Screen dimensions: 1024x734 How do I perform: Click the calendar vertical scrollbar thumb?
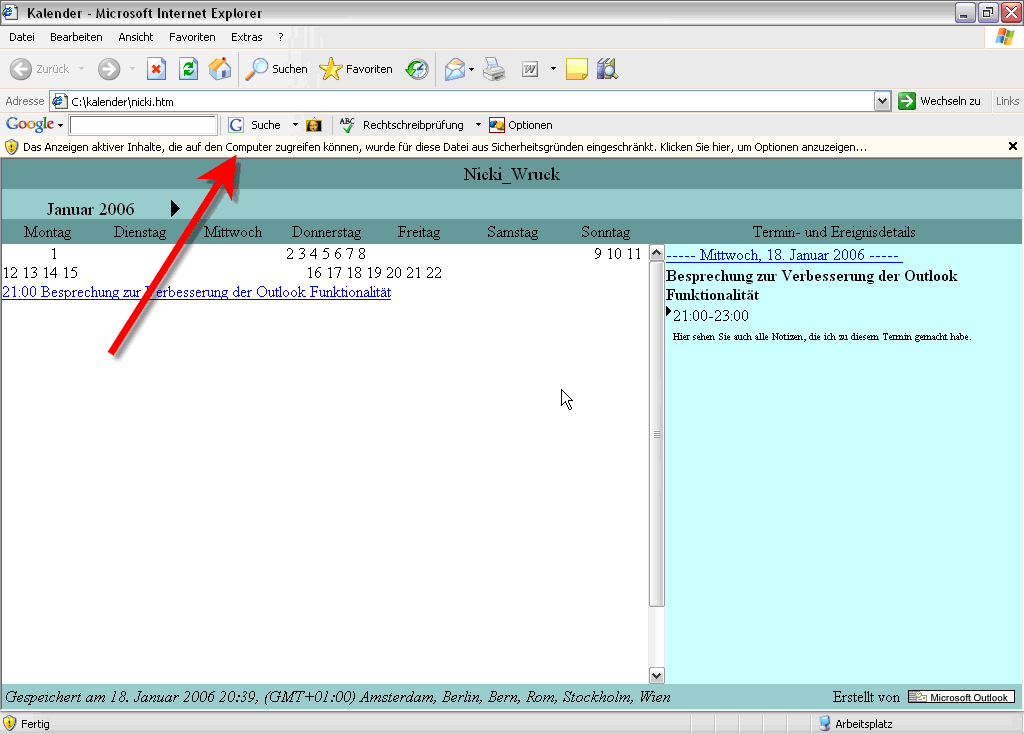(656, 434)
